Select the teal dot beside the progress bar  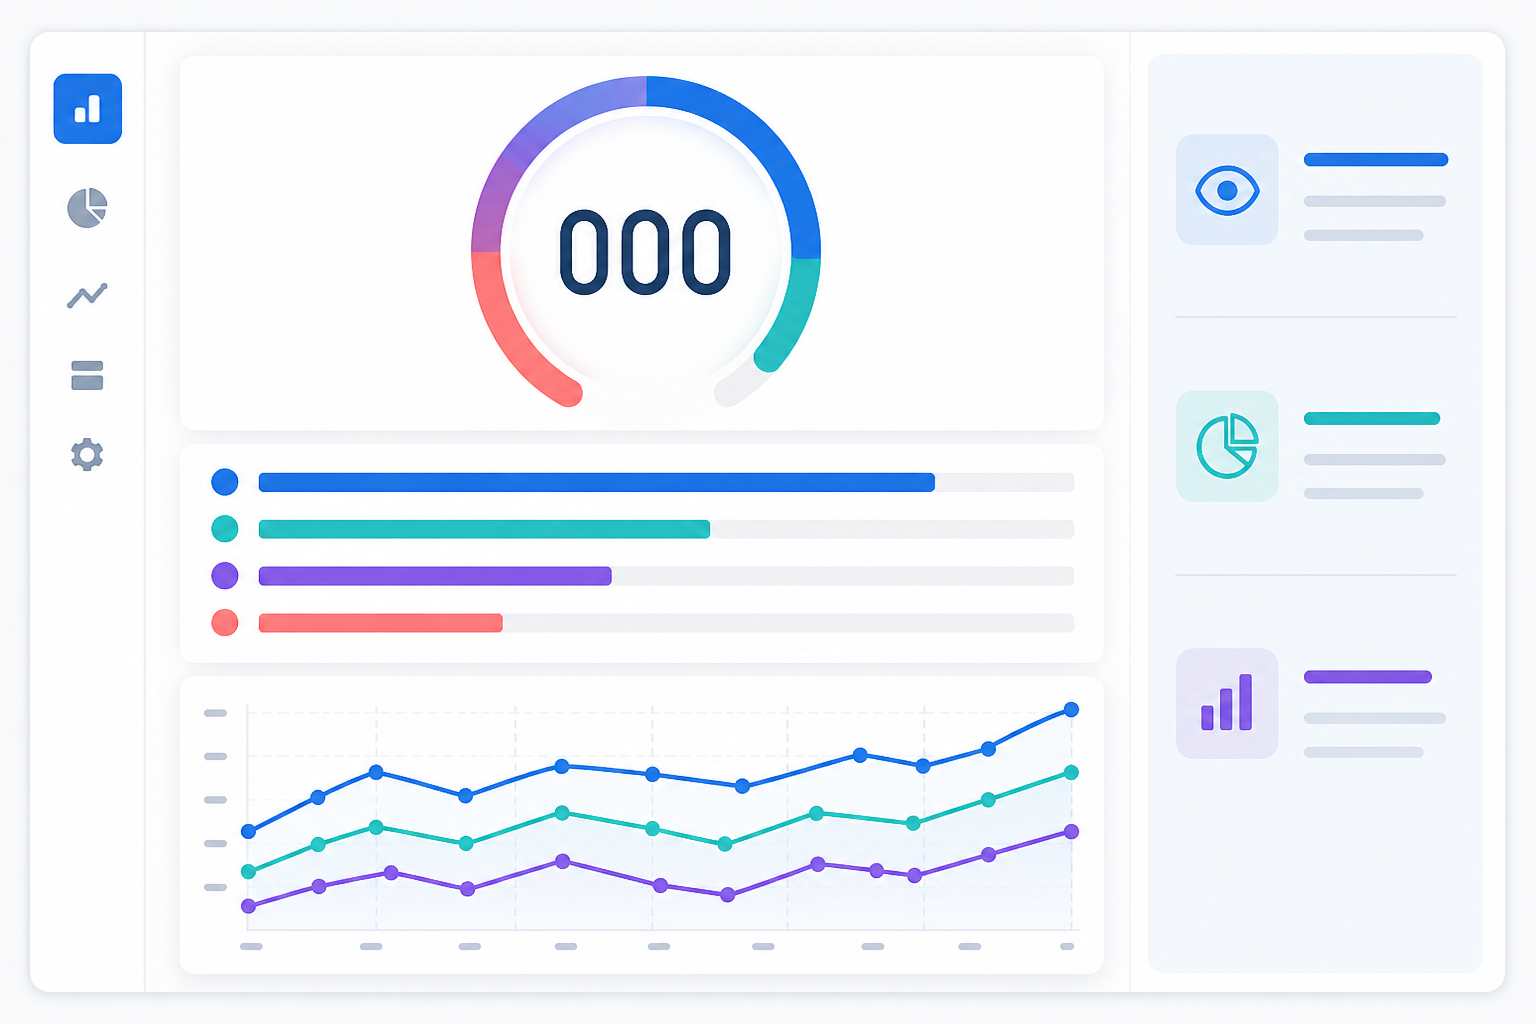[x=225, y=528]
